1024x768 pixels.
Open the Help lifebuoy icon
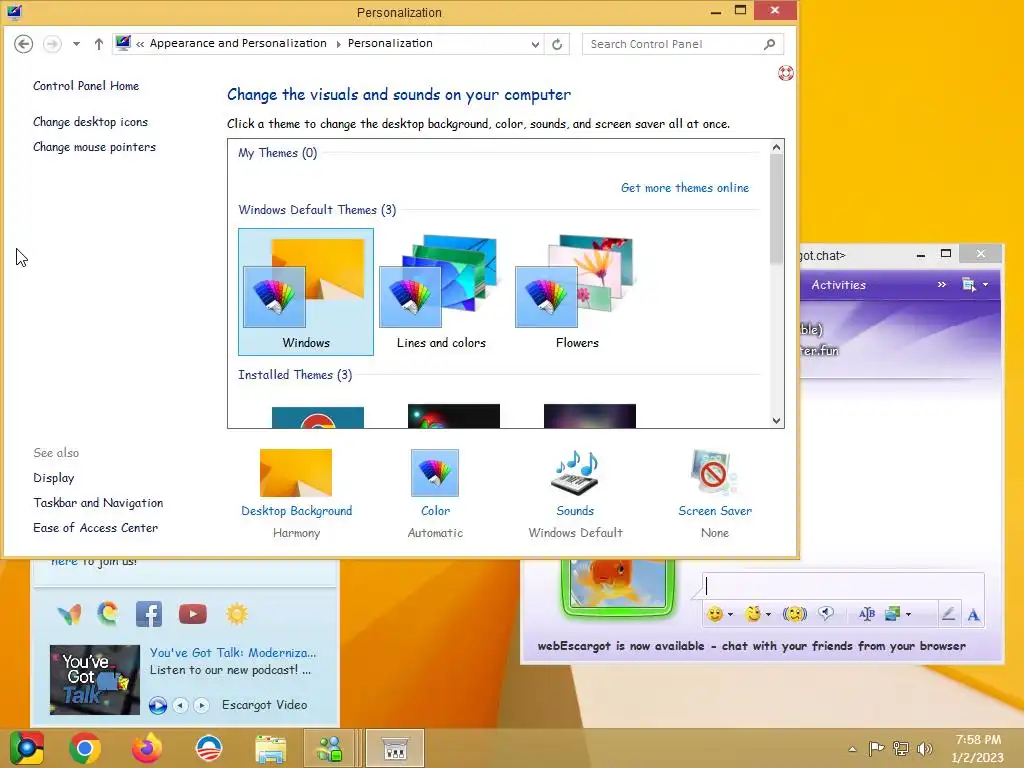pyautogui.click(x=786, y=73)
